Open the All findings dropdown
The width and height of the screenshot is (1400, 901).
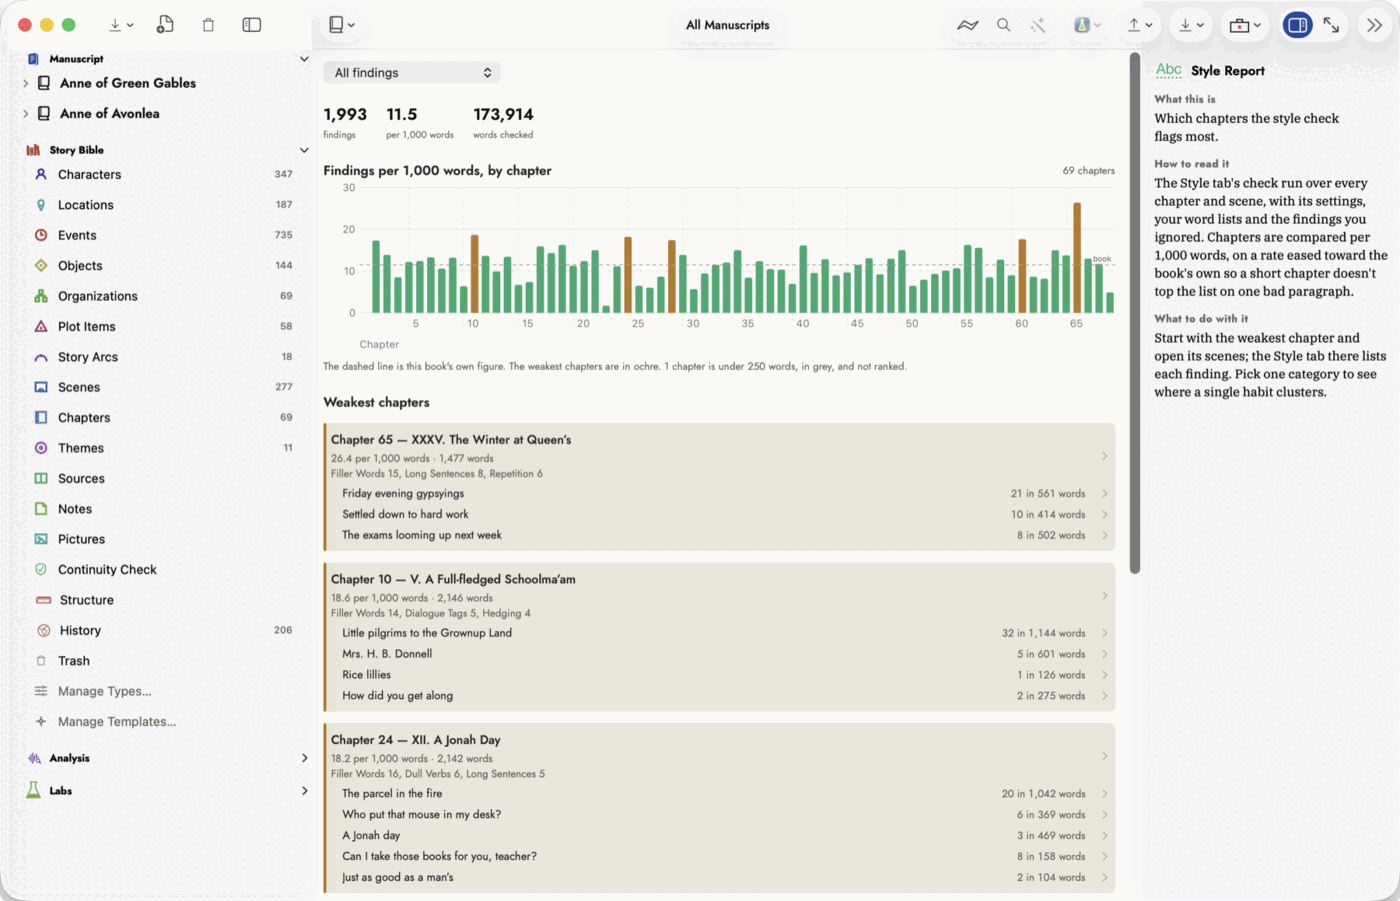[x=411, y=72]
